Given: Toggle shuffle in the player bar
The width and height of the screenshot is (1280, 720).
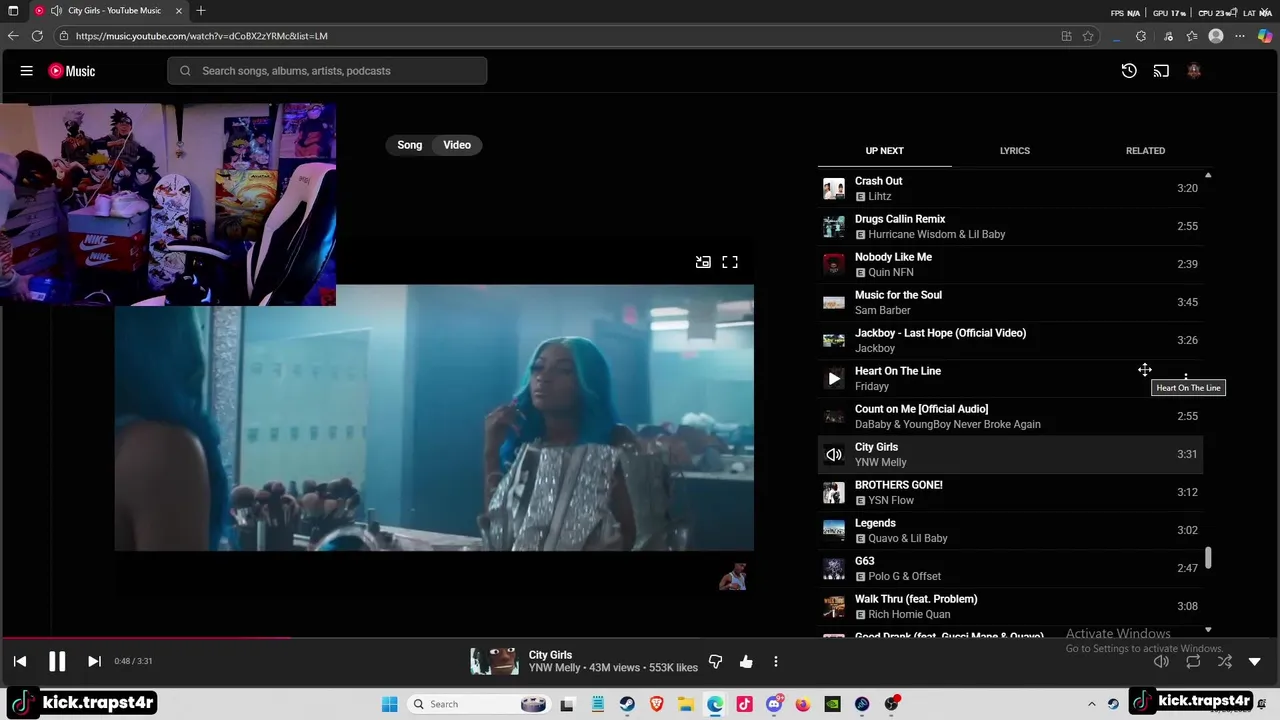Looking at the screenshot, I should [x=1225, y=661].
